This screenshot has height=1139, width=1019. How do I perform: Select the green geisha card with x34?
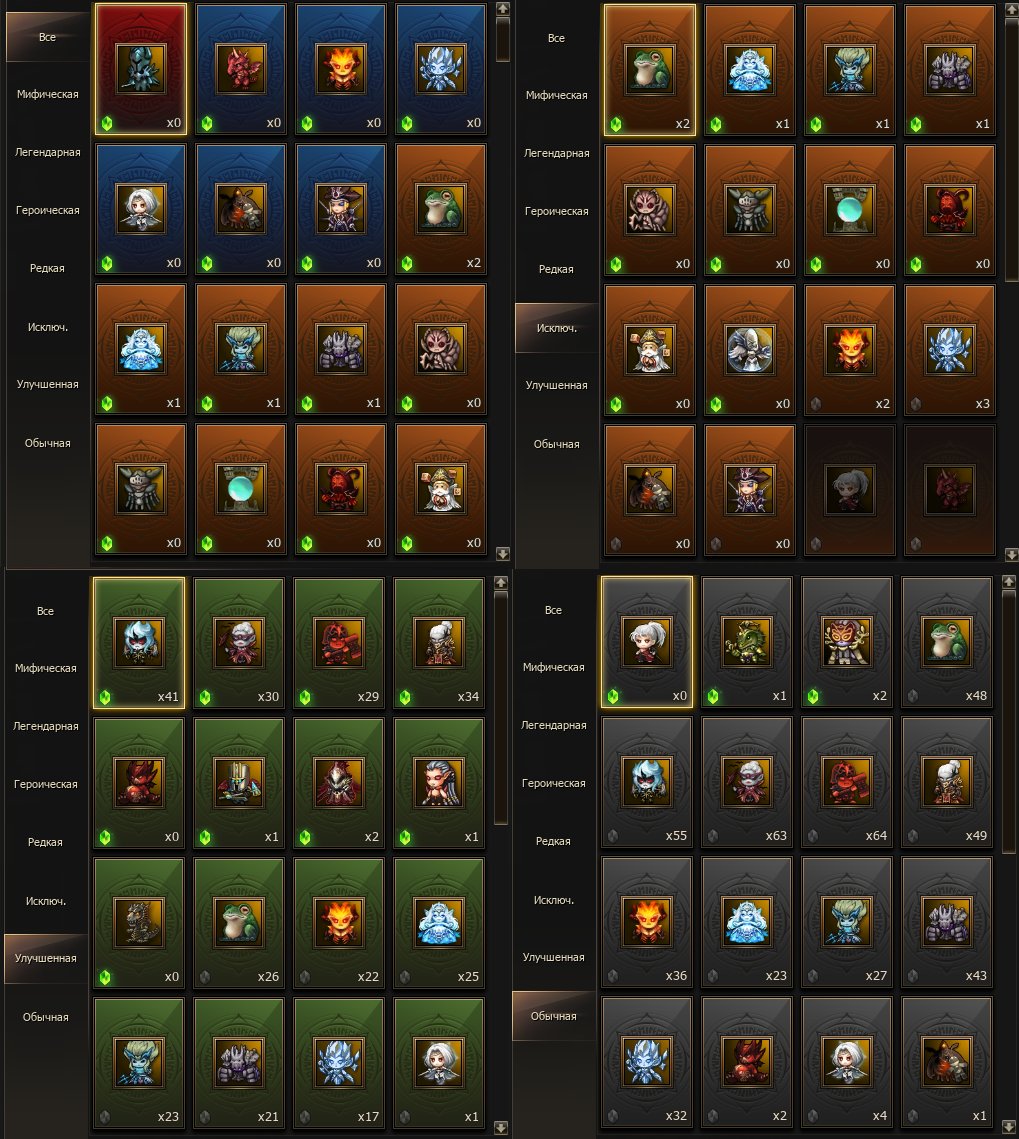439,643
